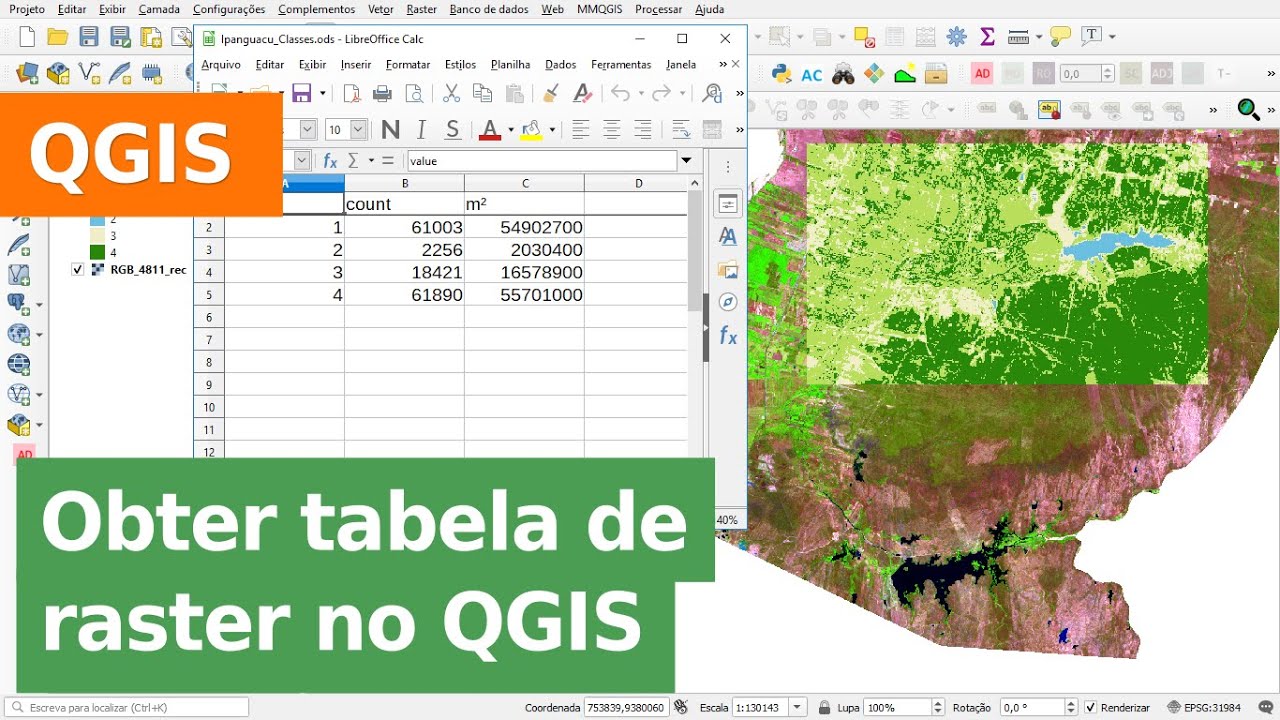Select cell containing 2256
The width and height of the screenshot is (1280, 720).
pyautogui.click(x=405, y=249)
